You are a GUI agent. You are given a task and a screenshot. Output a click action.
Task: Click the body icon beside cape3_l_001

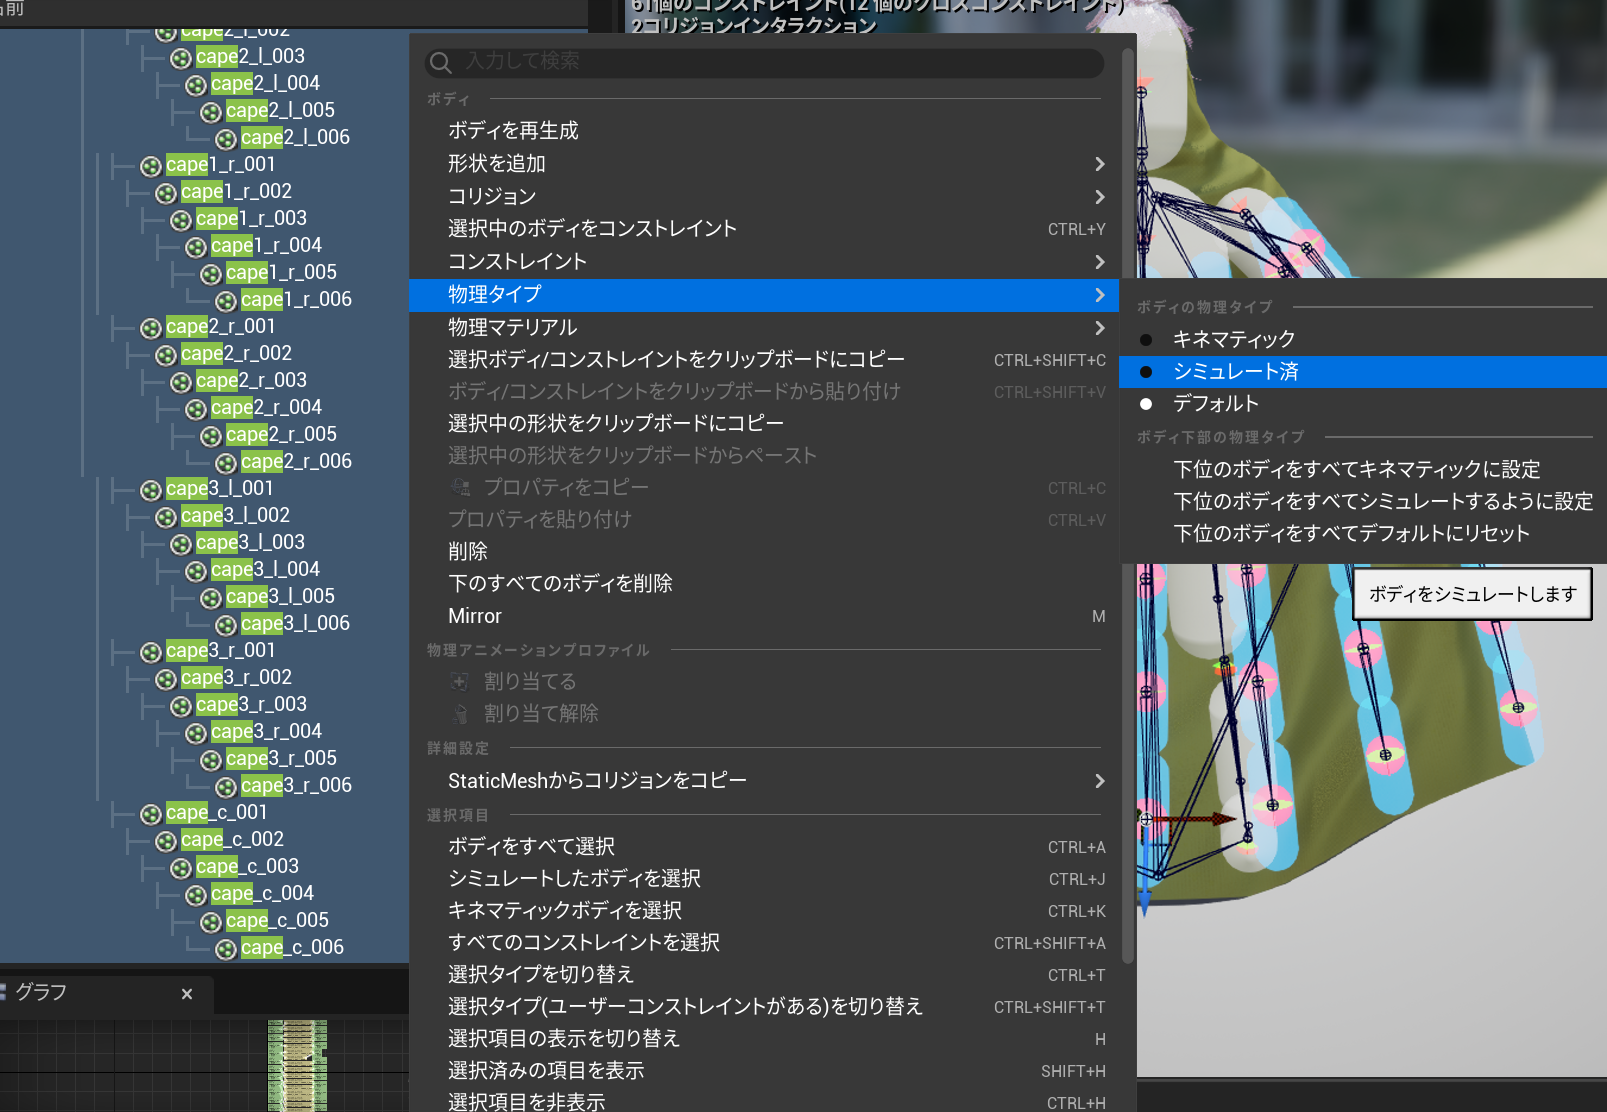coord(151,490)
